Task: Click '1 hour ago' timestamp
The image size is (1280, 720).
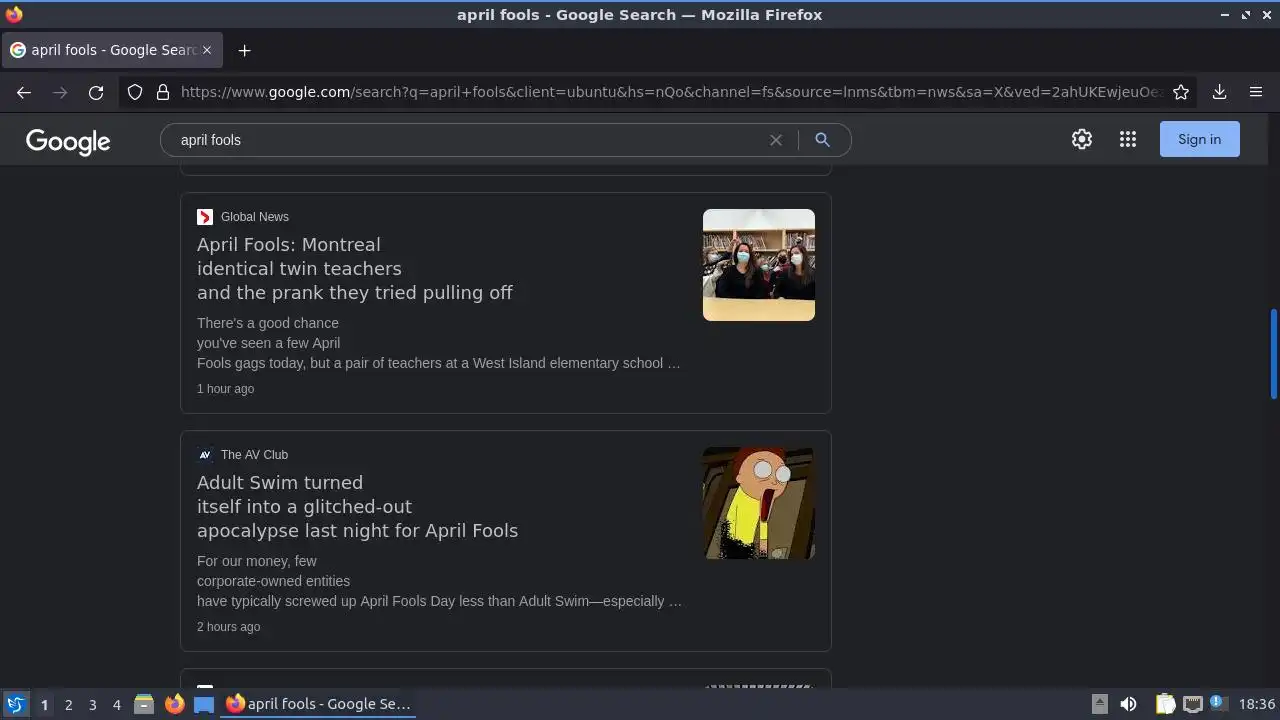Action: 225,389
